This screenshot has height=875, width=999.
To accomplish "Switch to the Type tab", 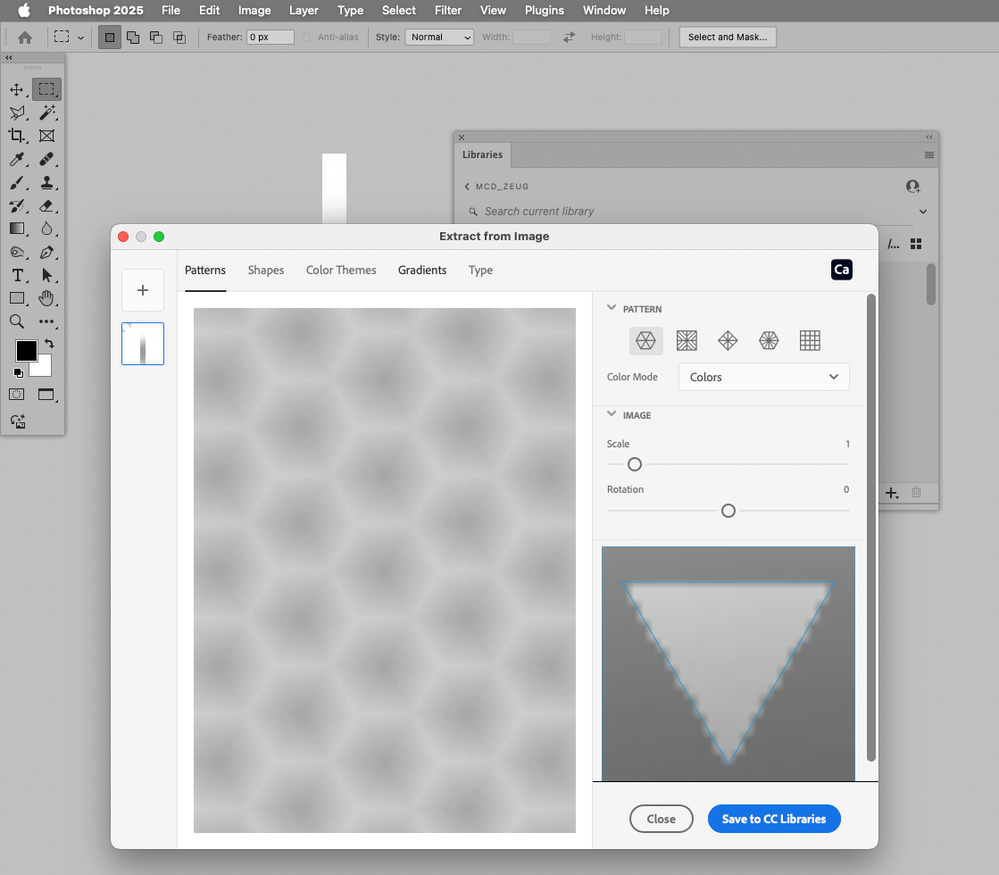I will [480, 270].
